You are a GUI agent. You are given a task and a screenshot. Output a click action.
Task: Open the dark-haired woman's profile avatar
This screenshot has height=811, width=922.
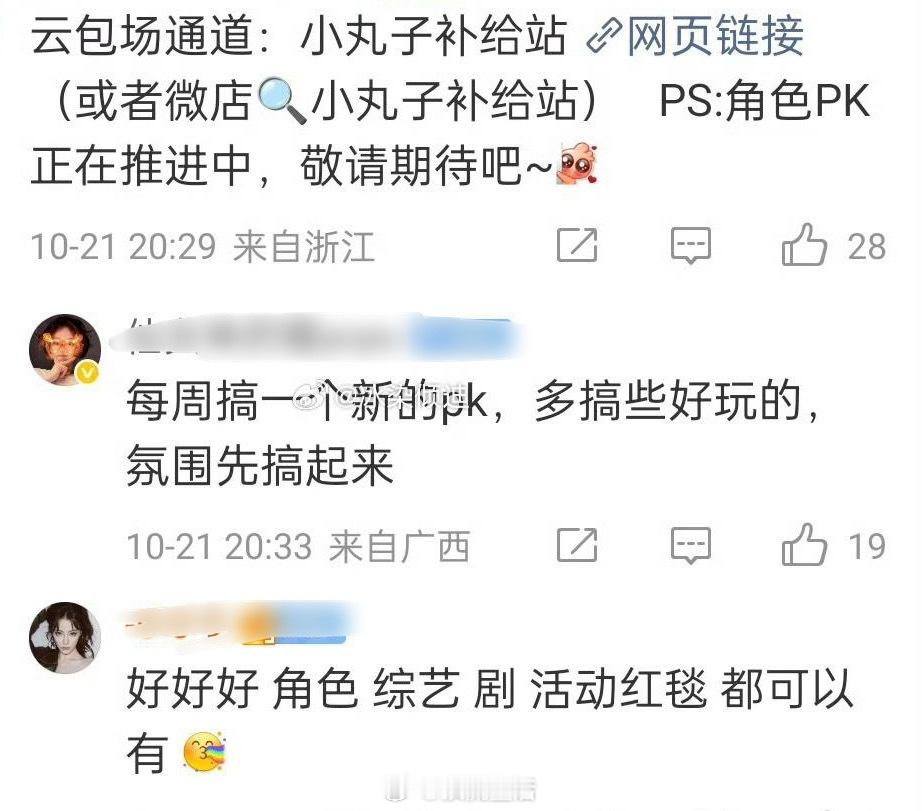[65, 637]
